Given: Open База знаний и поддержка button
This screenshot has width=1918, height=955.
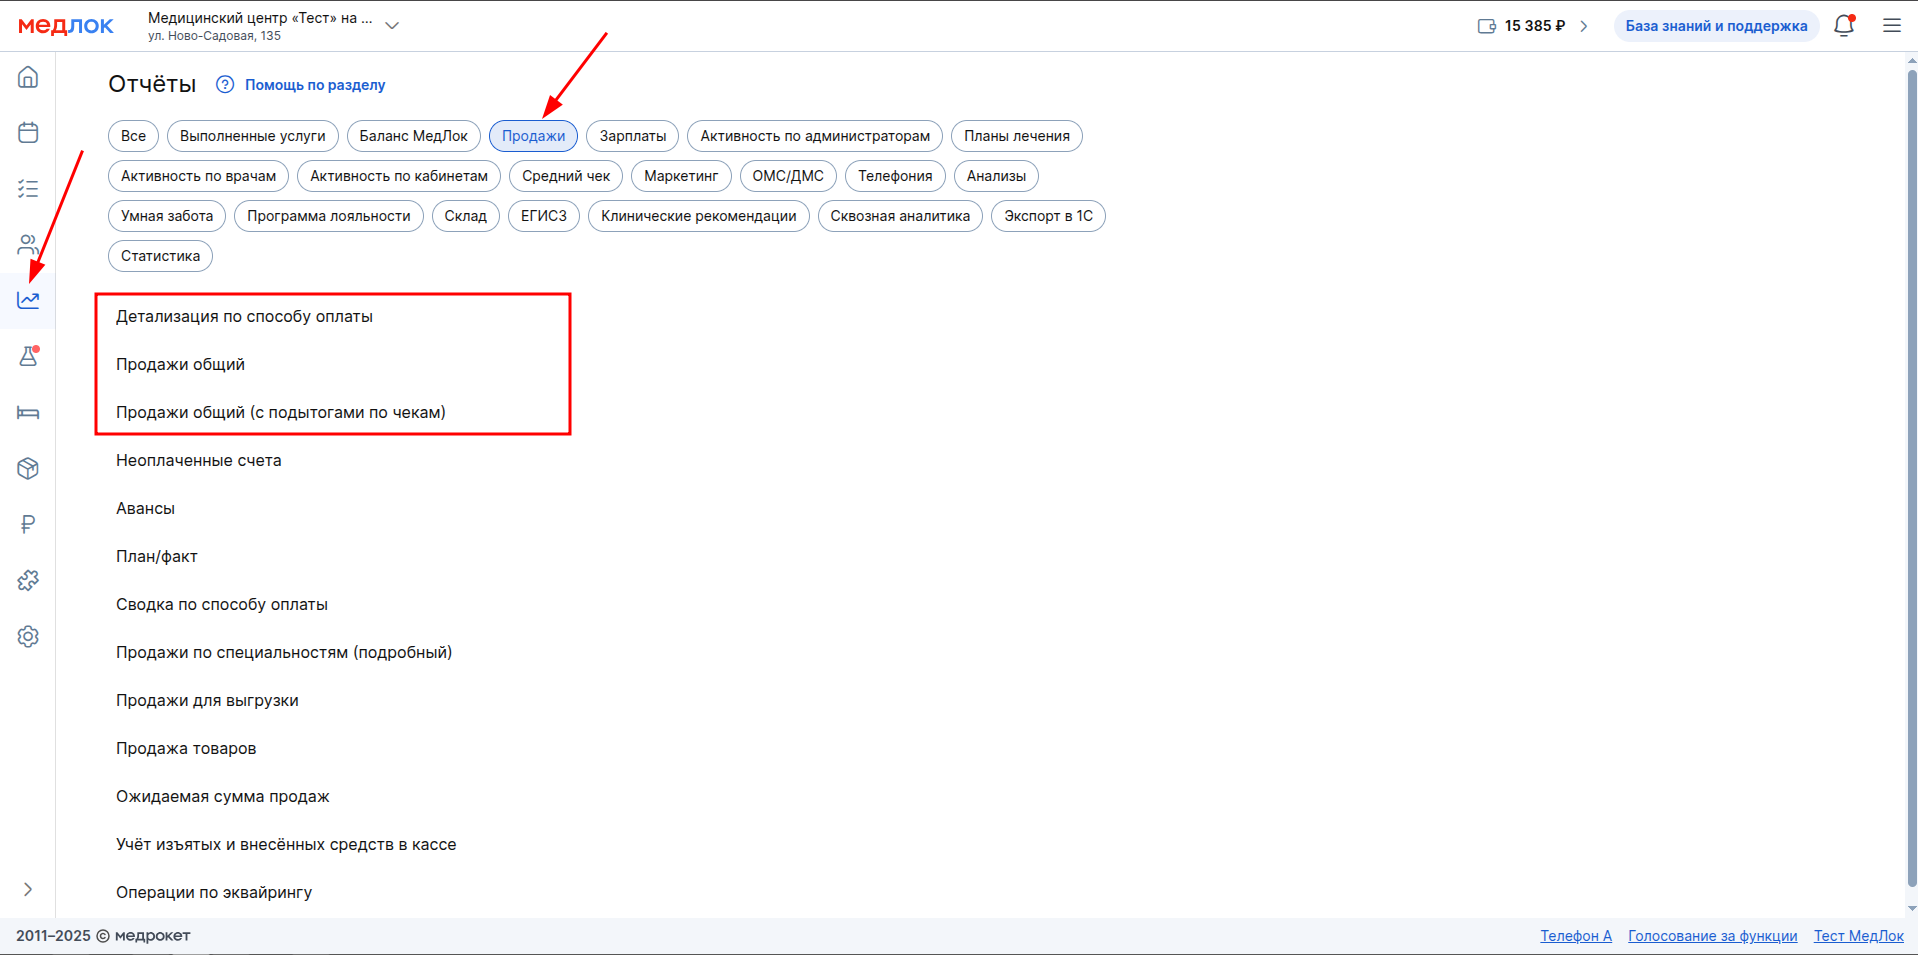Looking at the screenshot, I should tap(1716, 26).
